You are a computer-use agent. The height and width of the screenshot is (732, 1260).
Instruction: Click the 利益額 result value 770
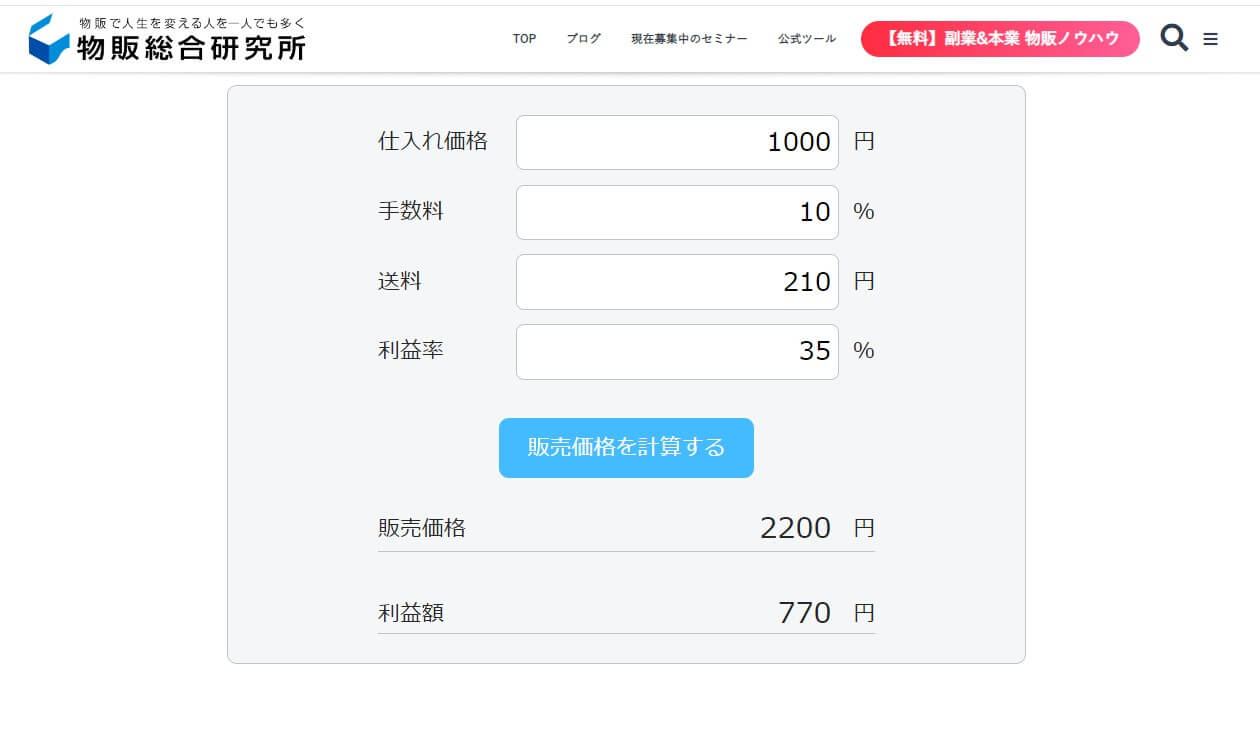pos(804,612)
